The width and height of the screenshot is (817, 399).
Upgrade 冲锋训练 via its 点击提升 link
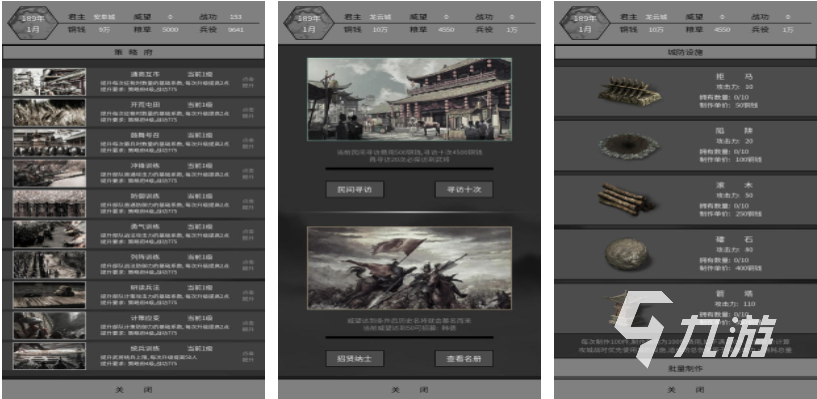coord(248,173)
